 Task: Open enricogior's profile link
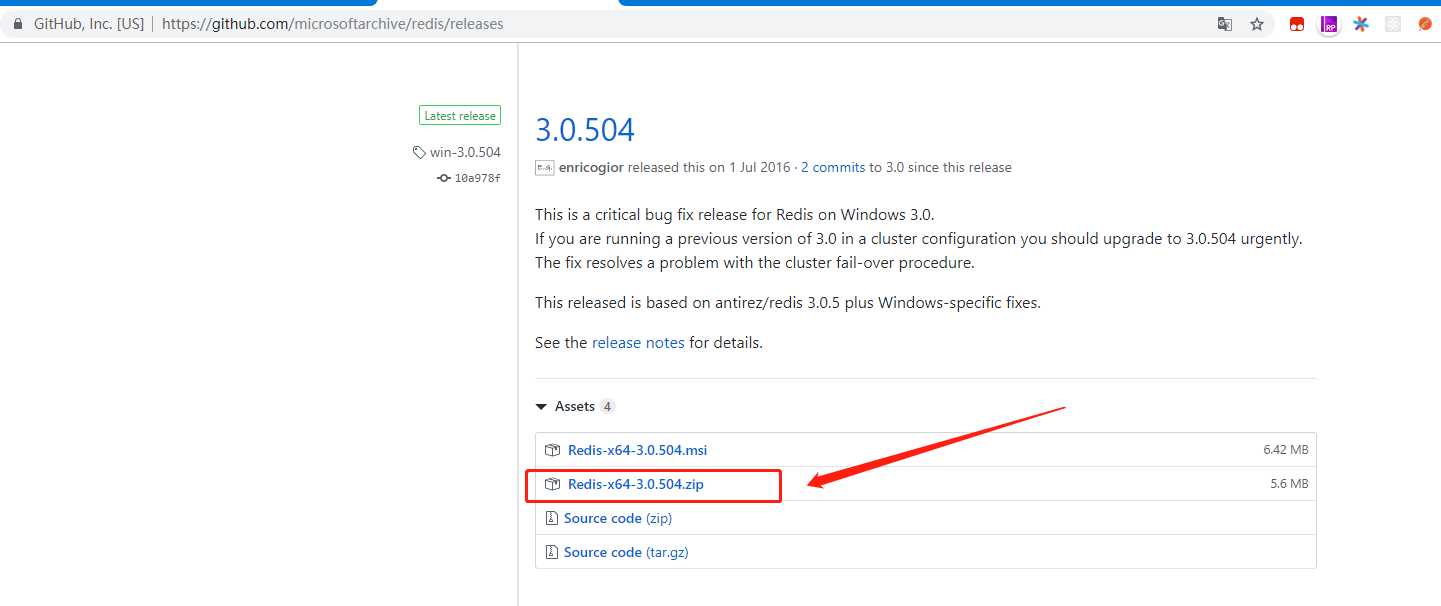pyautogui.click(x=591, y=168)
